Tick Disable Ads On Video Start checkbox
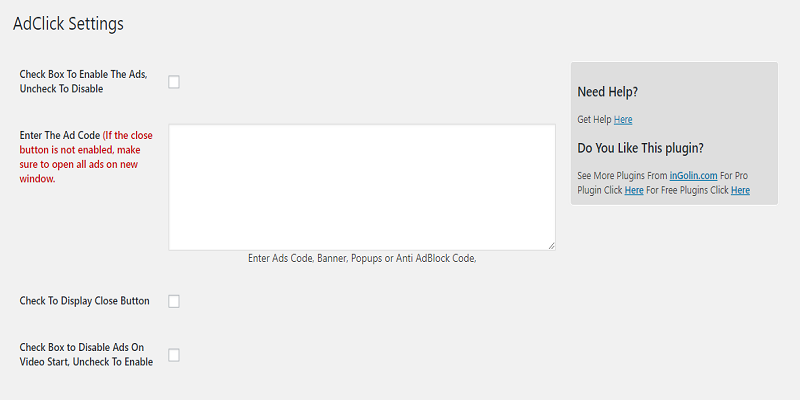The image size is (800, 400). coord(174,355)
